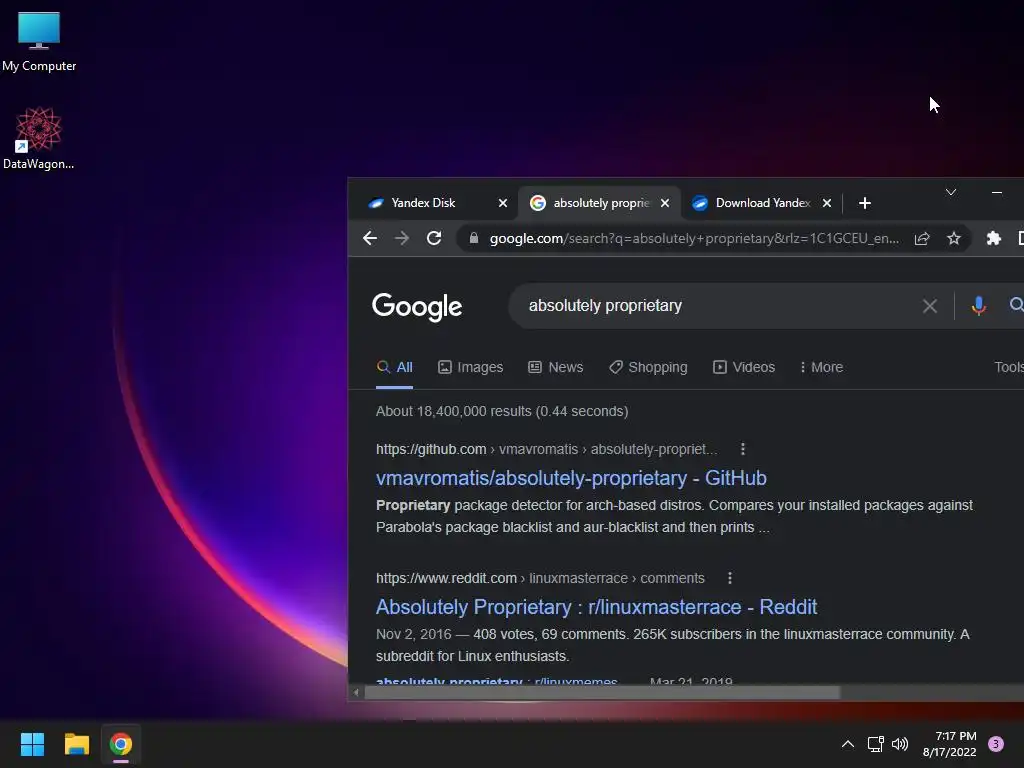Close the Download Yandex tab

826,203
